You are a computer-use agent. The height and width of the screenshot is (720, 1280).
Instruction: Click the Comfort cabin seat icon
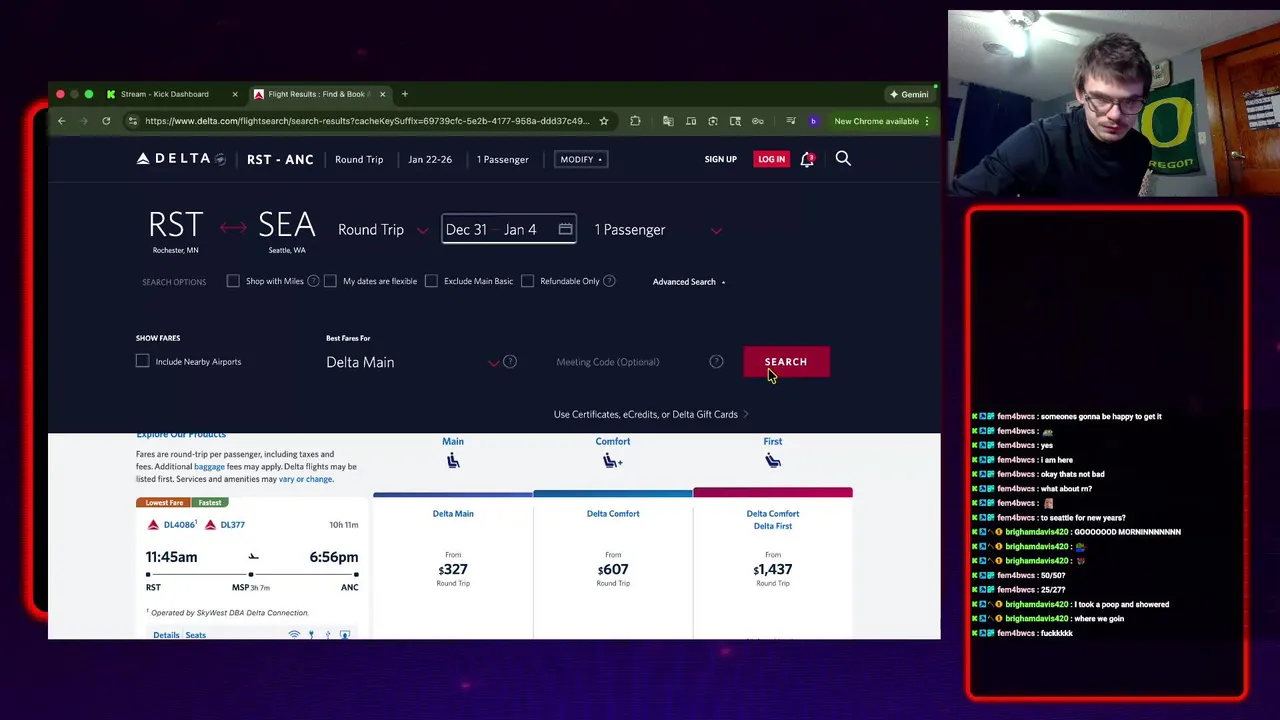coord(613,460)
